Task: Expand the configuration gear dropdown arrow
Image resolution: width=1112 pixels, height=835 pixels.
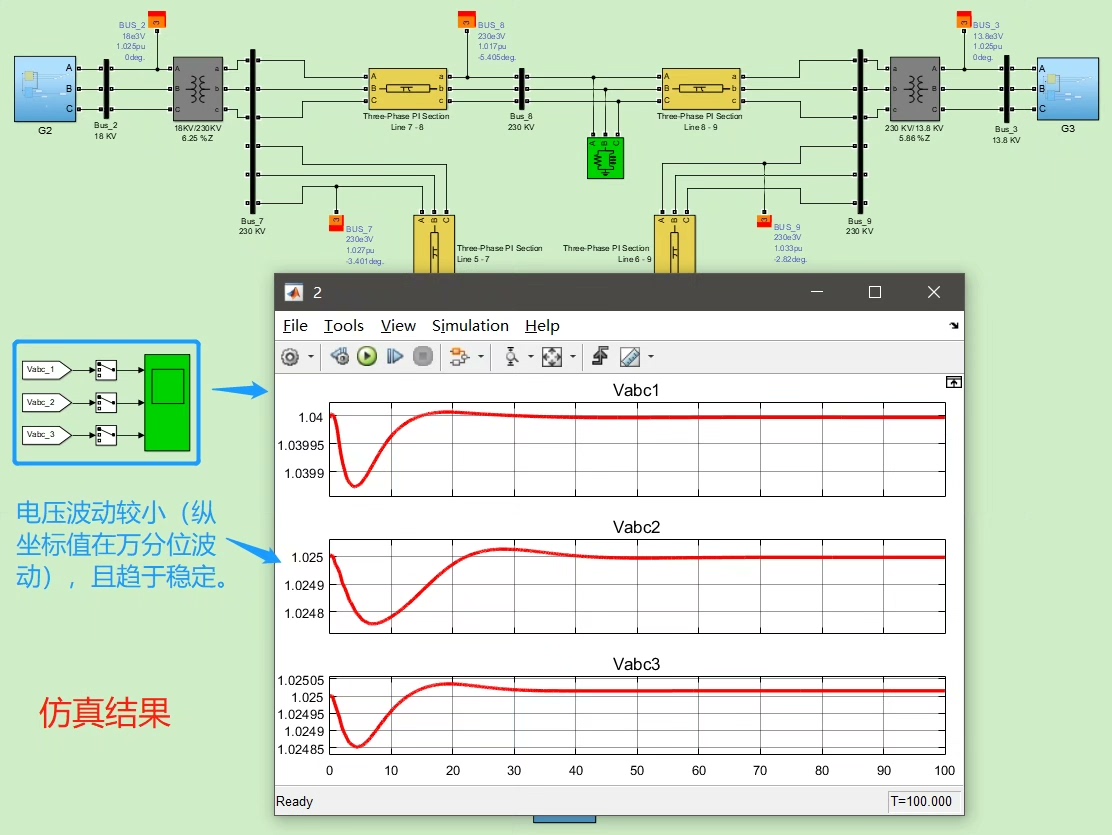Action: coord(311,356)
